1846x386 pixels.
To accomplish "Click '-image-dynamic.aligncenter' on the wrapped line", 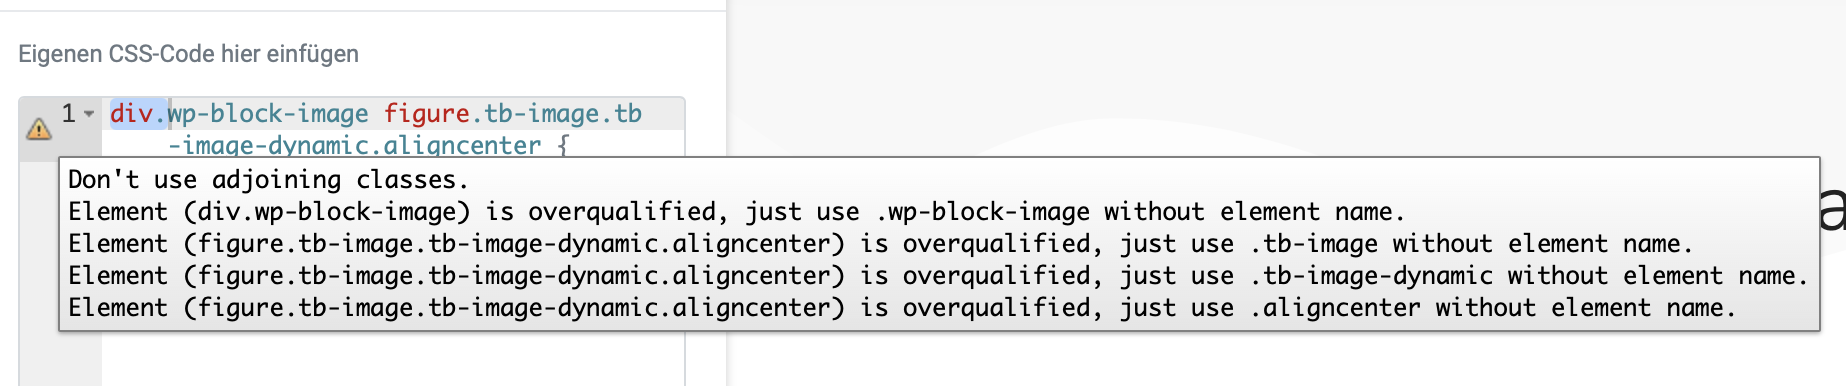I will click(354, 146).
